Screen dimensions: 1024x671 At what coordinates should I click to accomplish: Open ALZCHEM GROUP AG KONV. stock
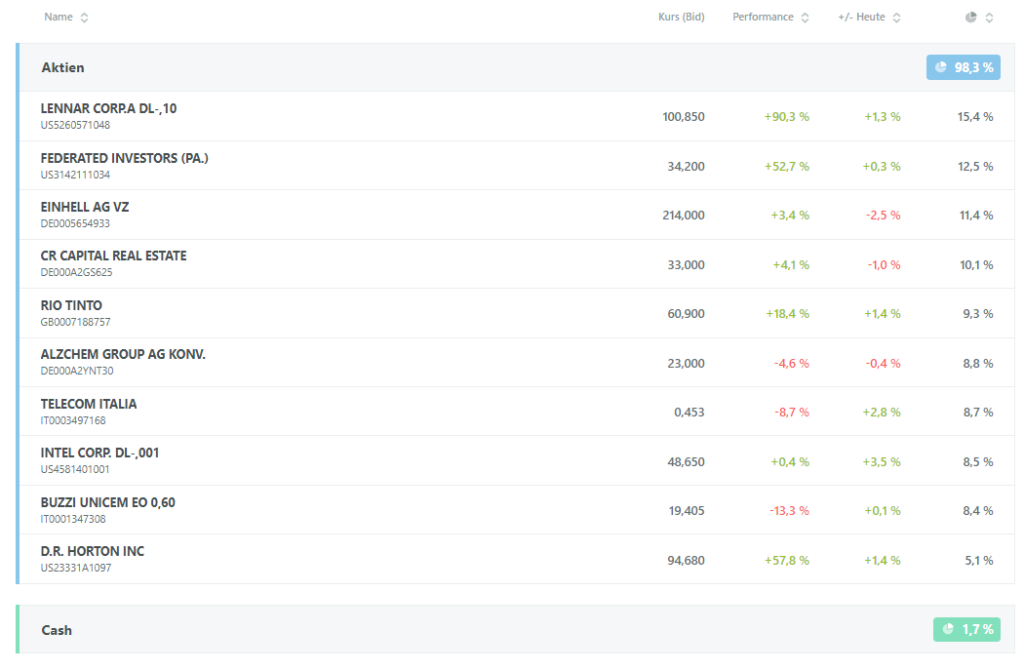coord(123,354)
